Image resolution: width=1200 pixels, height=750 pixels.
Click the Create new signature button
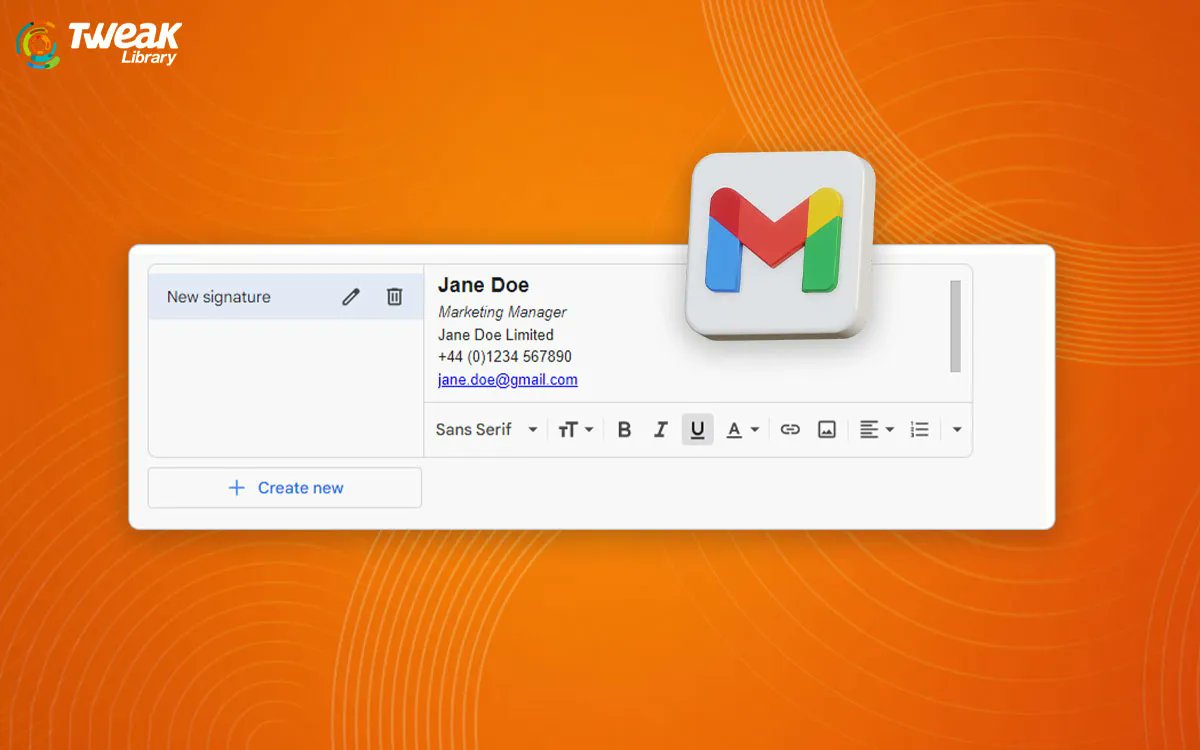(285, 488)
